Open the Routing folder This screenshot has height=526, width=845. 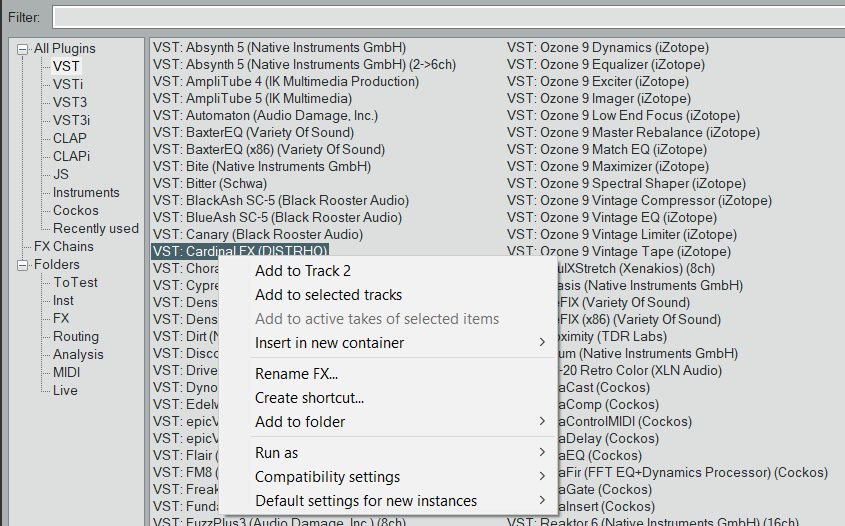(x=76, y=336)
